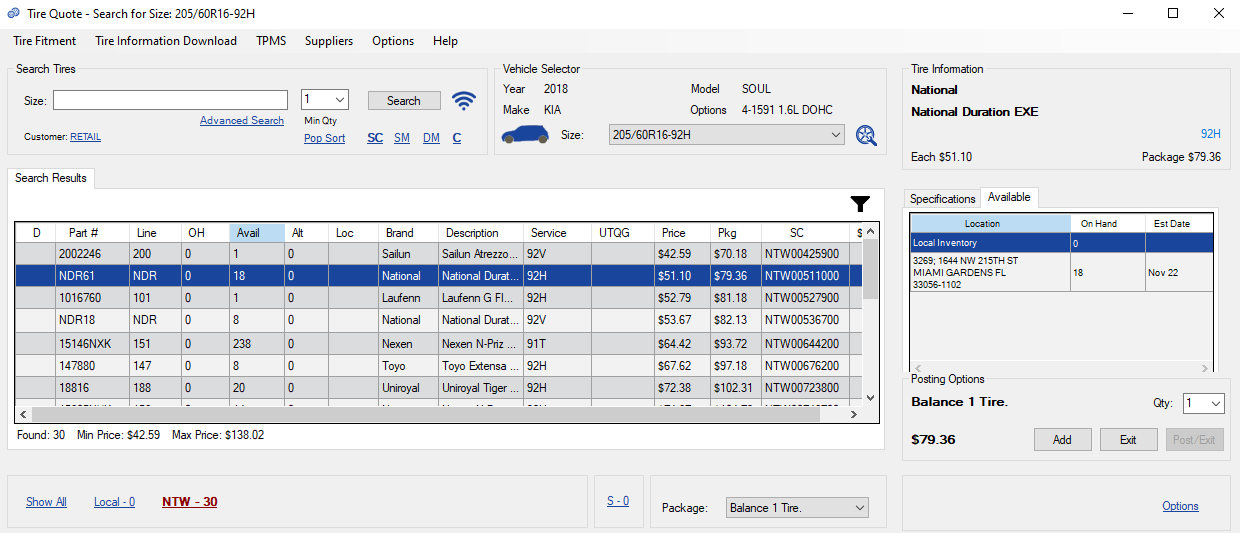Click the black filter funnel icon
Screen dimensions: 1240x533
pos(860,204)
